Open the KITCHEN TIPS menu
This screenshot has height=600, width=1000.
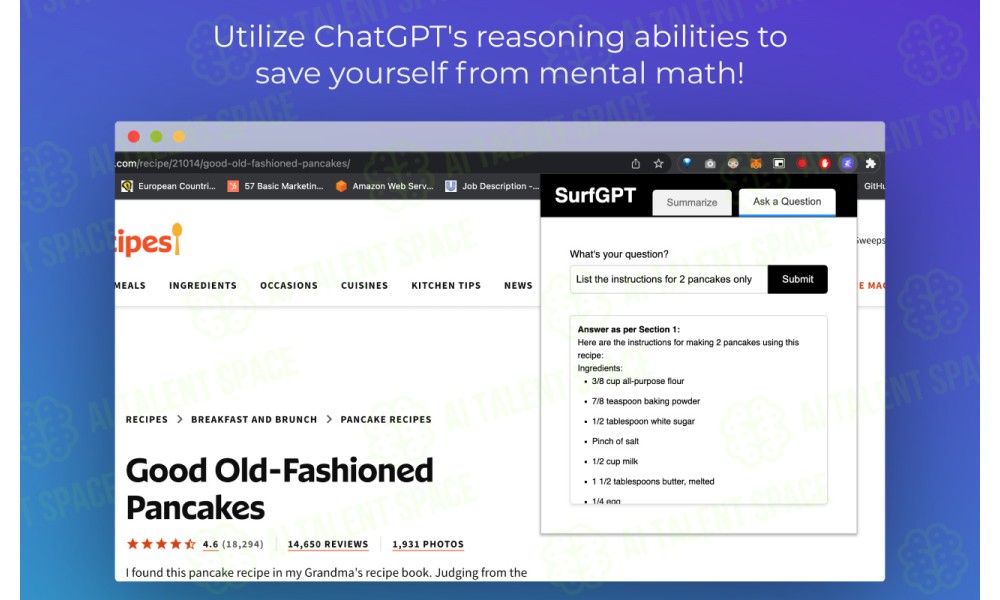coord(446,286)
